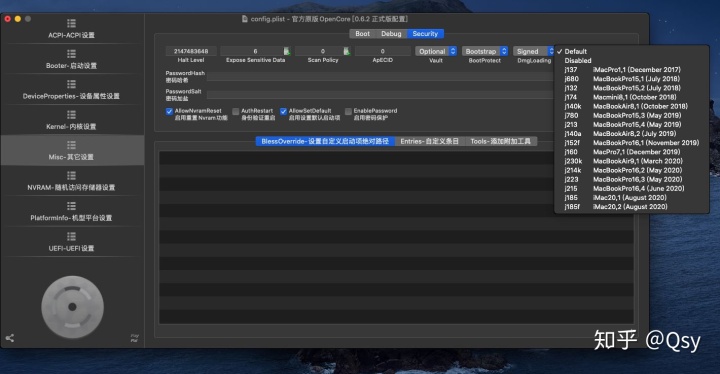Open the ACPI settings list icon

tap(71, 23)
